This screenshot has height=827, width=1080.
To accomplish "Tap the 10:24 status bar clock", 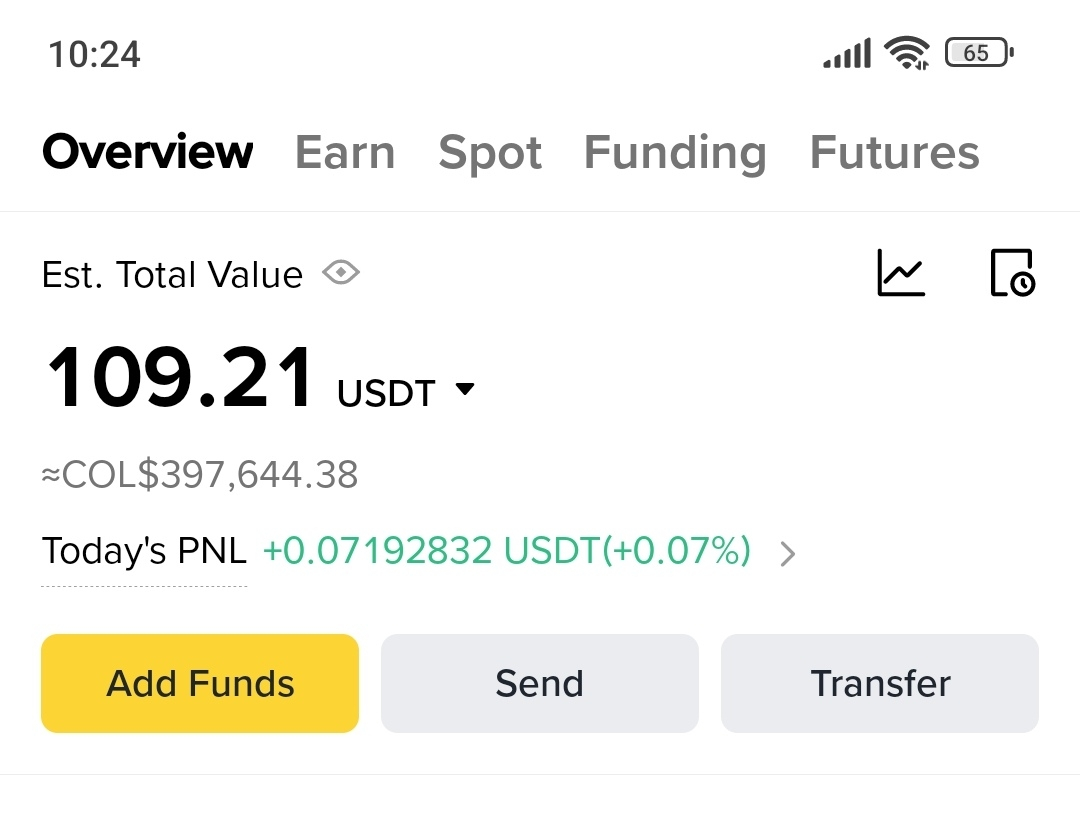I will tap(95, 54).
